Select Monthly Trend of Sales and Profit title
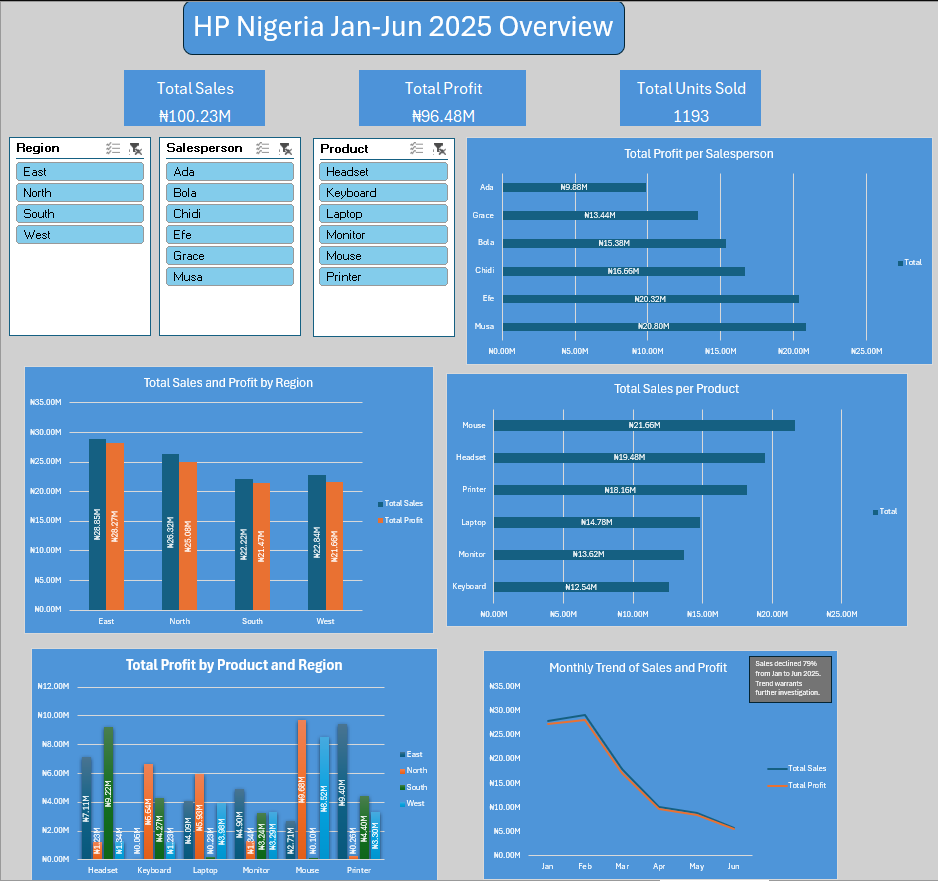 coord(638,668)
